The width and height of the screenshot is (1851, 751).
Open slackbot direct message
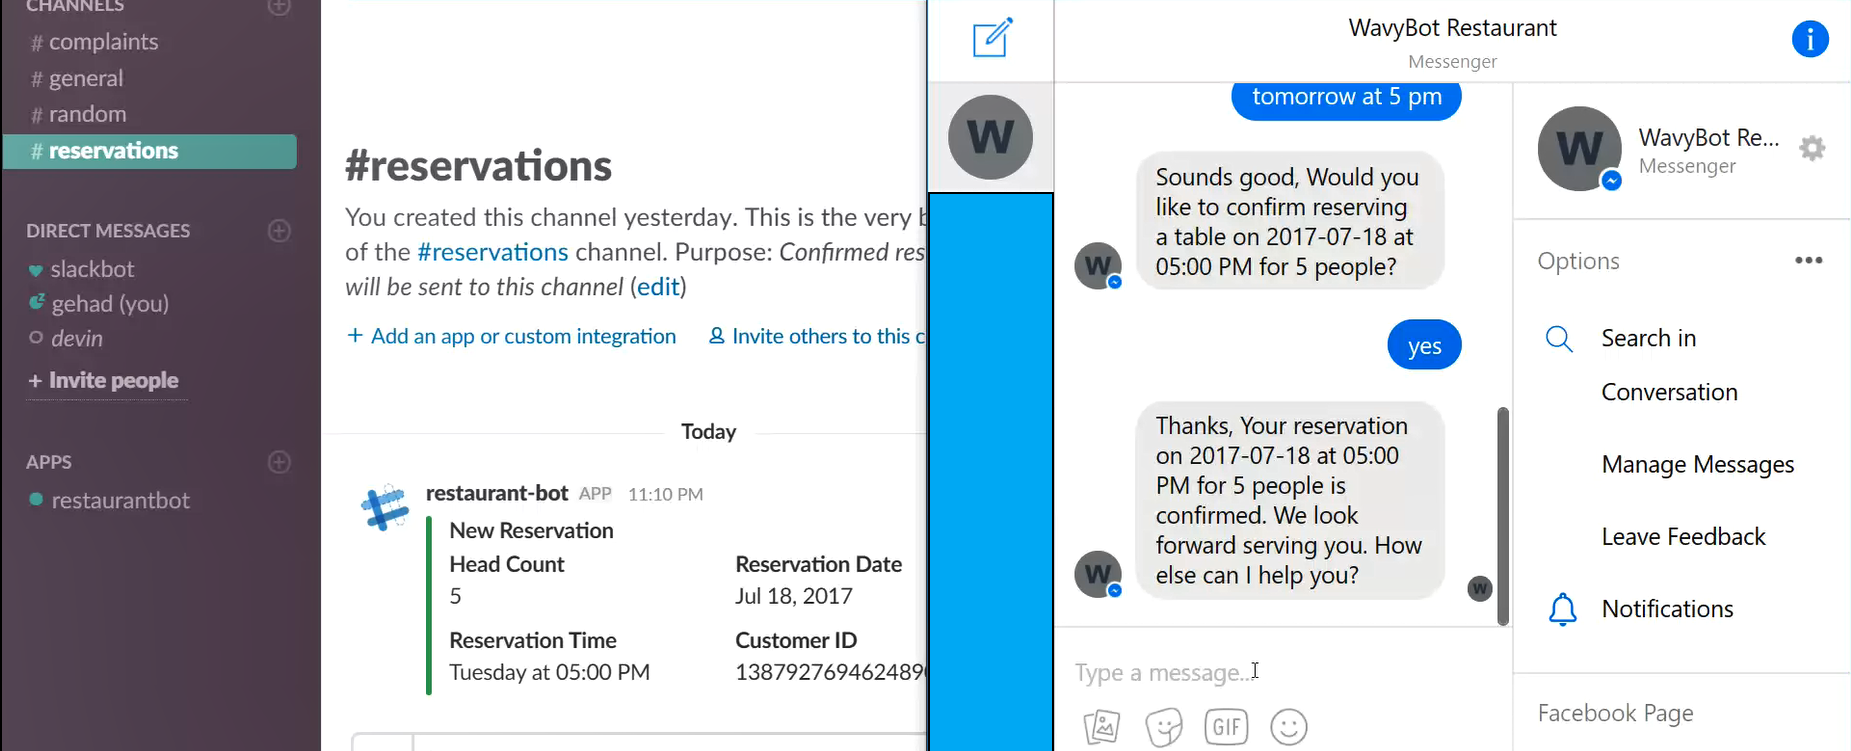click(x=92, y=269)
